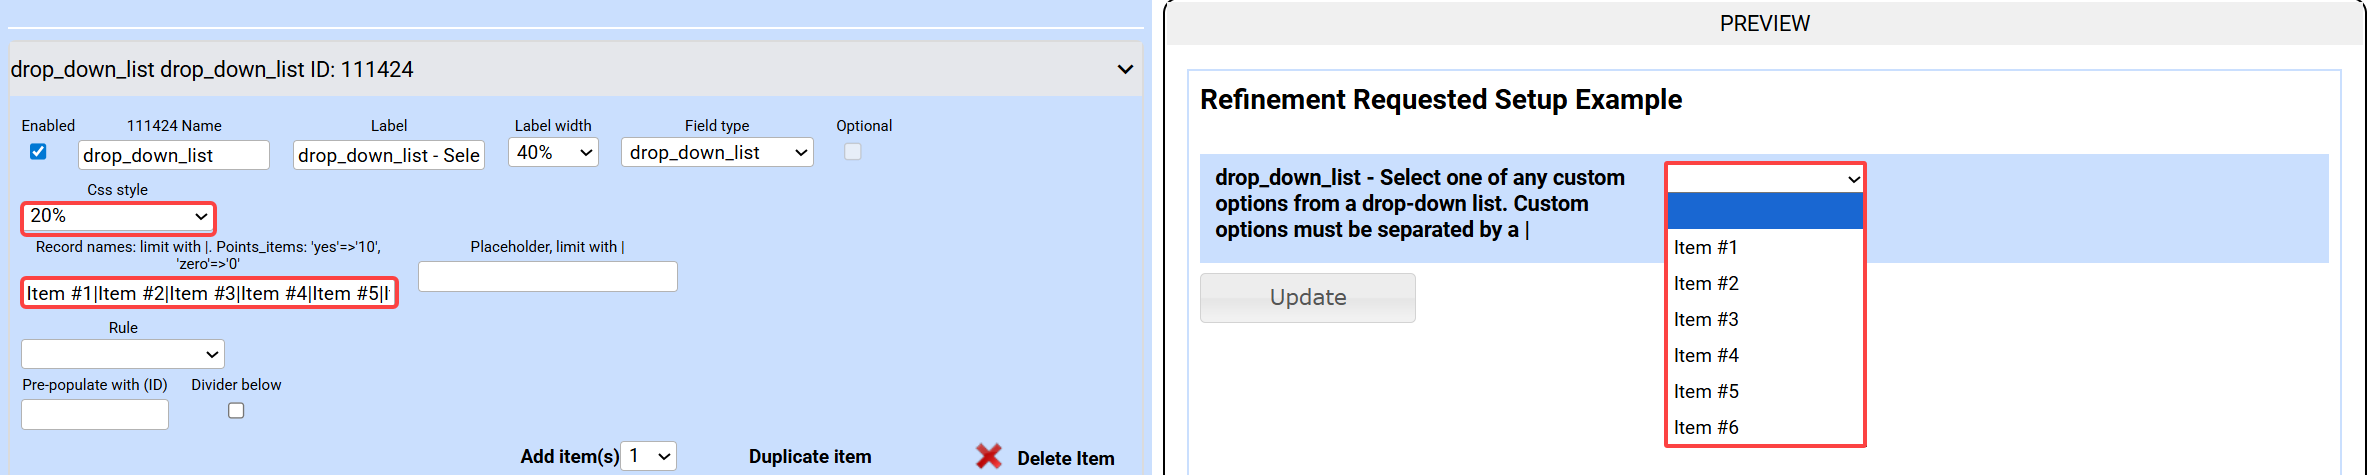Open the Rule dropdown
Screen dimensions: 2370x475
pyautogui.click(x=123, y=354)
